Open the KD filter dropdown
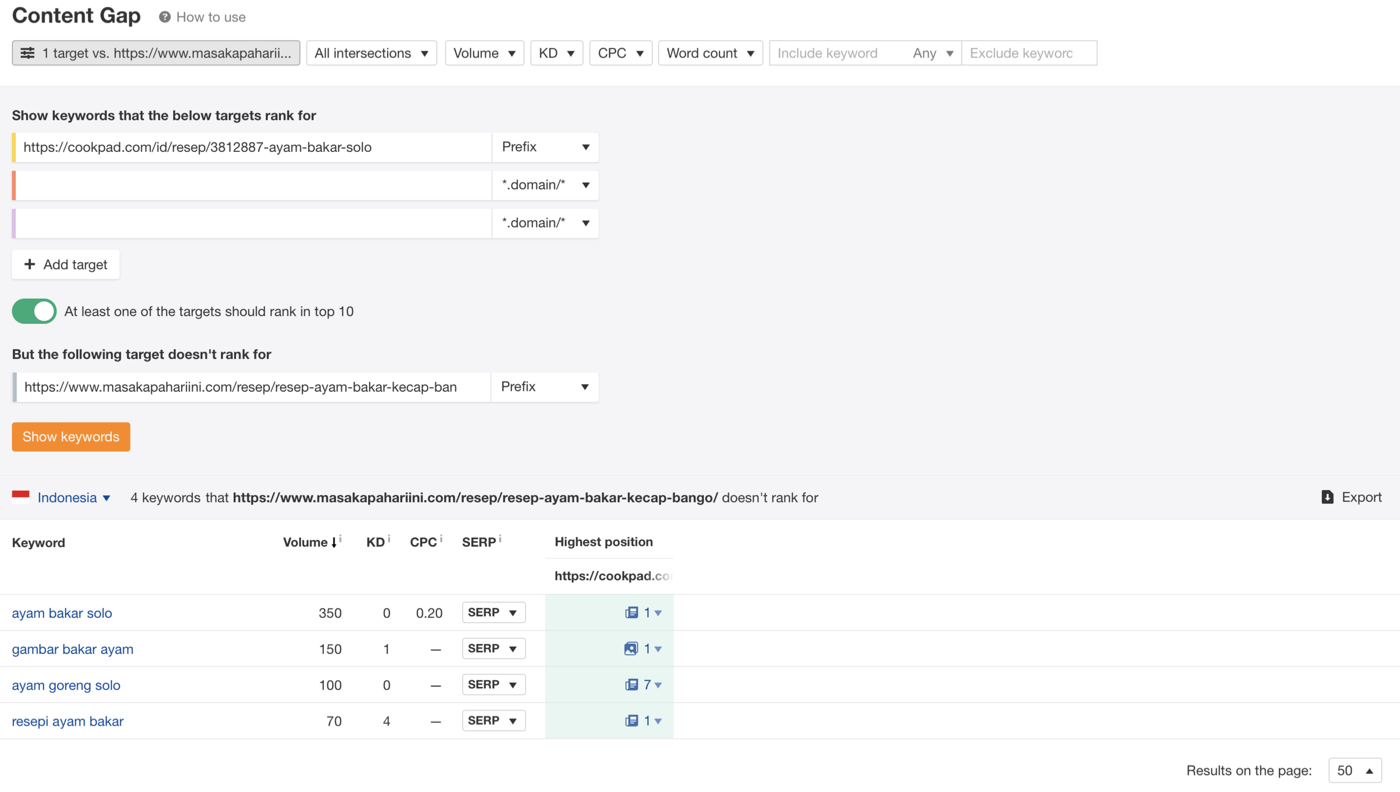Viewport: 1400px width, 792px height. point(556,53)
